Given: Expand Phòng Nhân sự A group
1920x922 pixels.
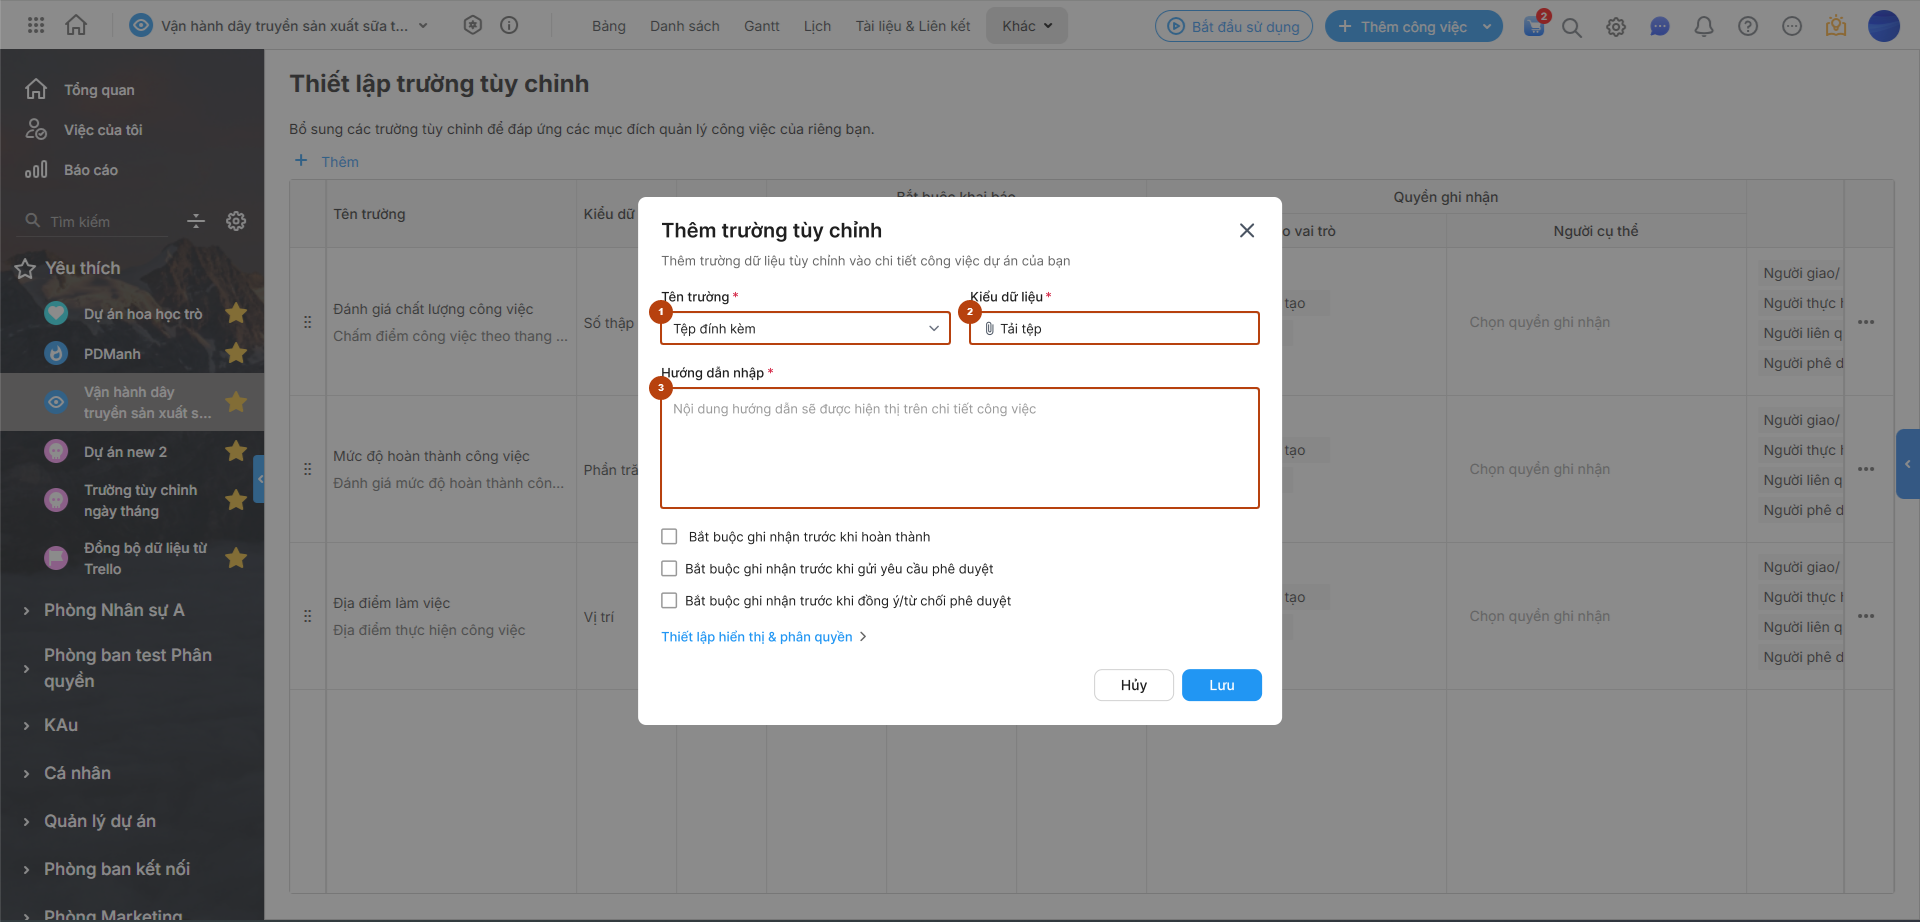Looking at the screenshot, I should click(x=26, y=610).
